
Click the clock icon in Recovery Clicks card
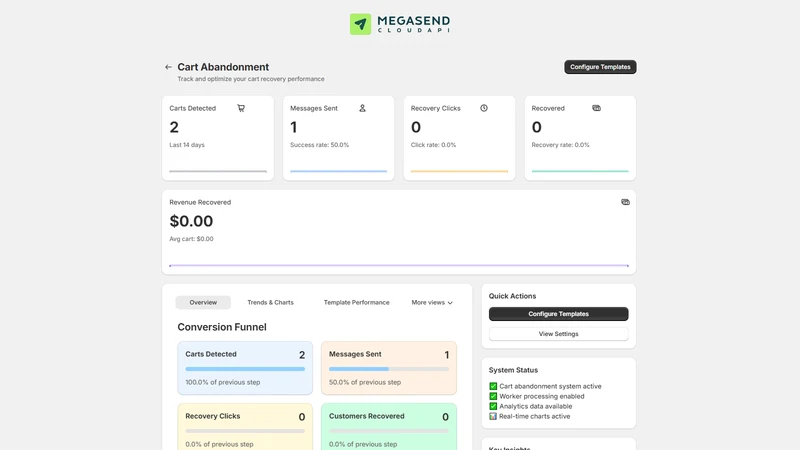pos(484,108)
